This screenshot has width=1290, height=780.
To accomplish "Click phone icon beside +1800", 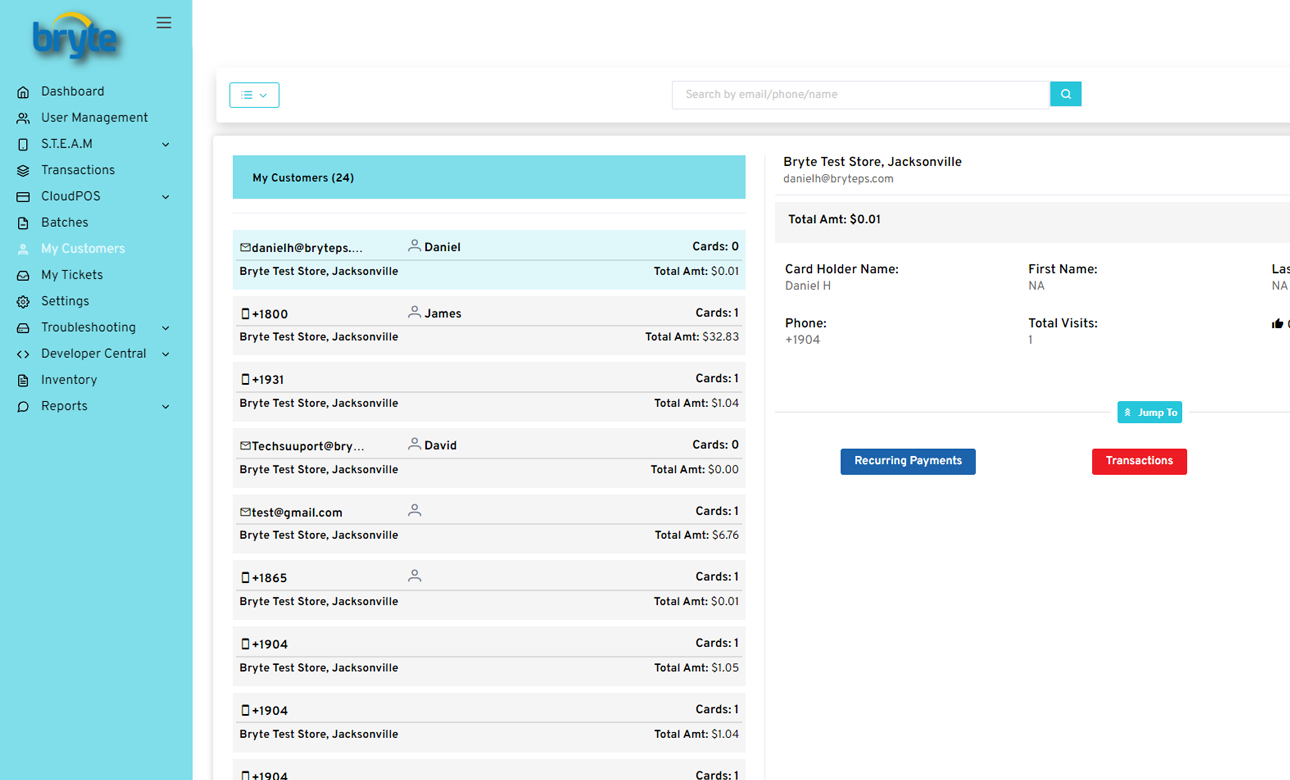I will 245,314.
